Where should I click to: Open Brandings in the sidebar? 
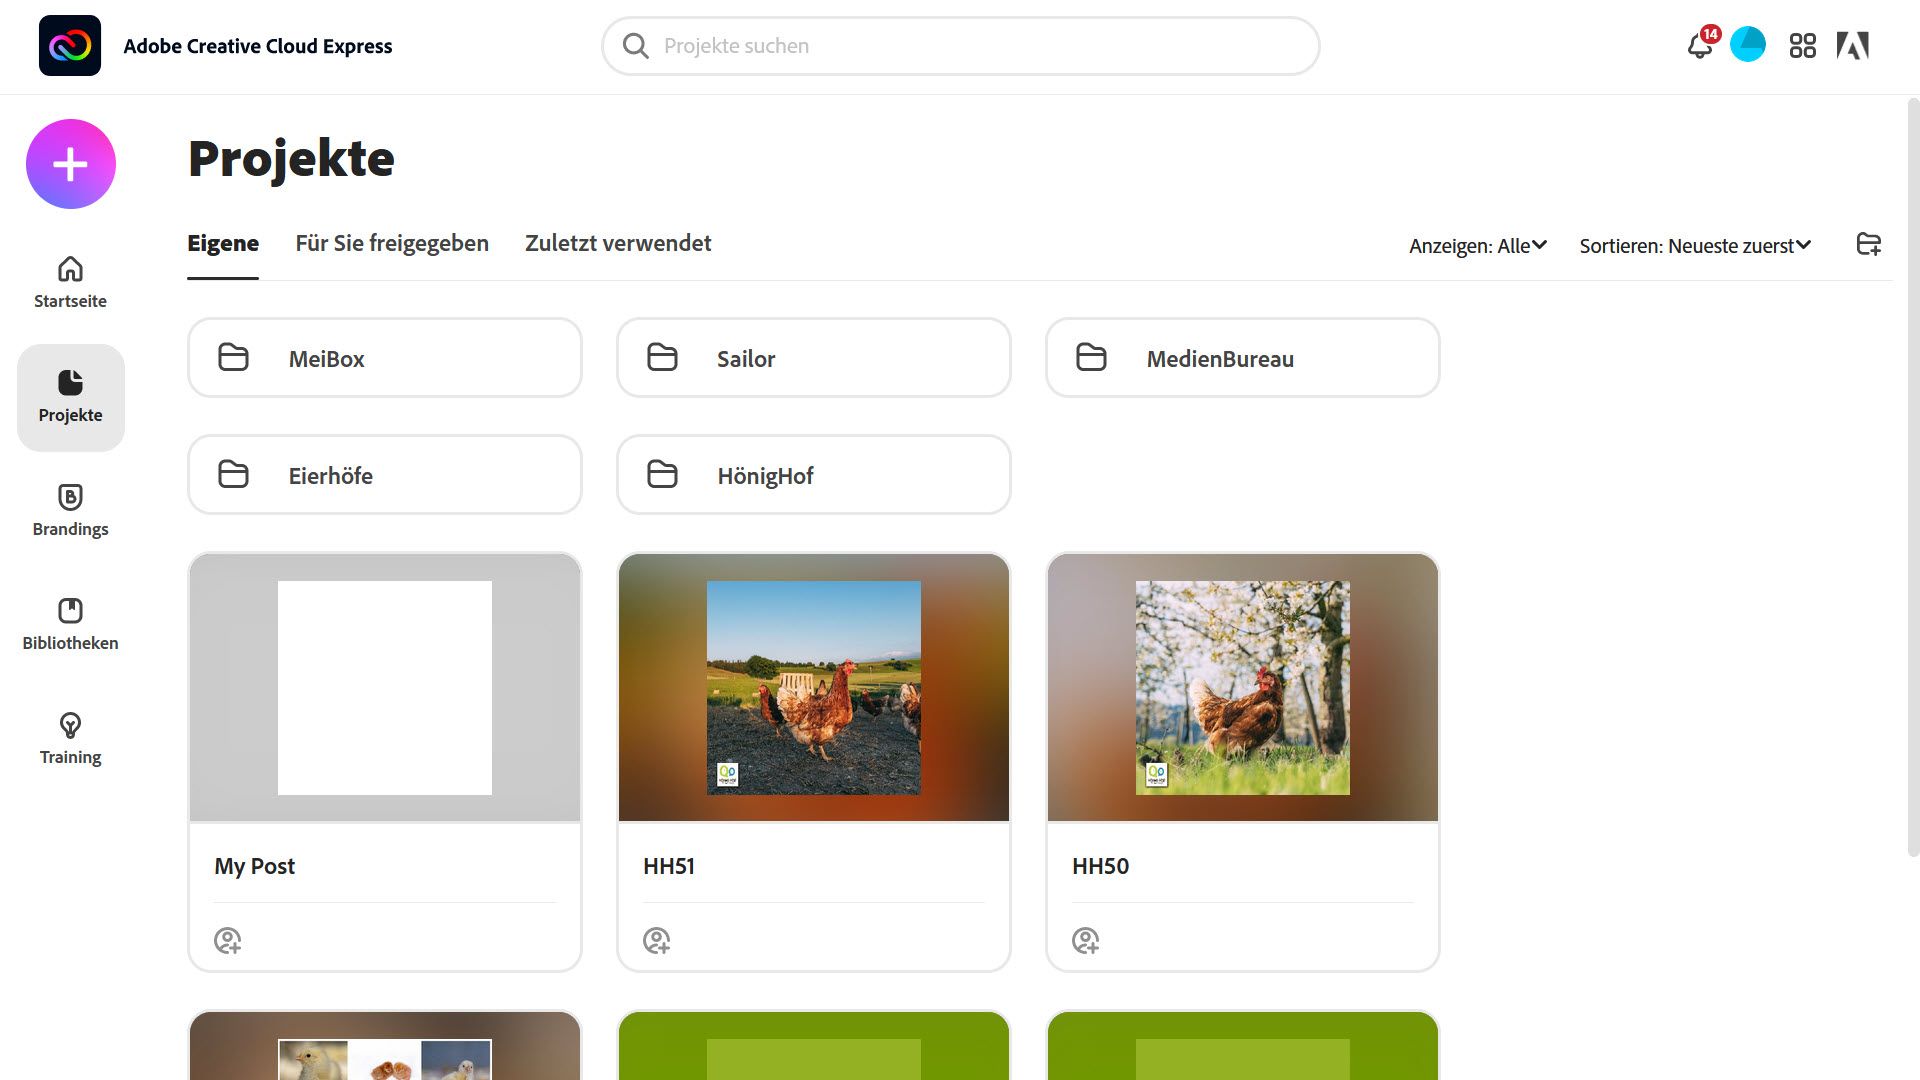70,510
